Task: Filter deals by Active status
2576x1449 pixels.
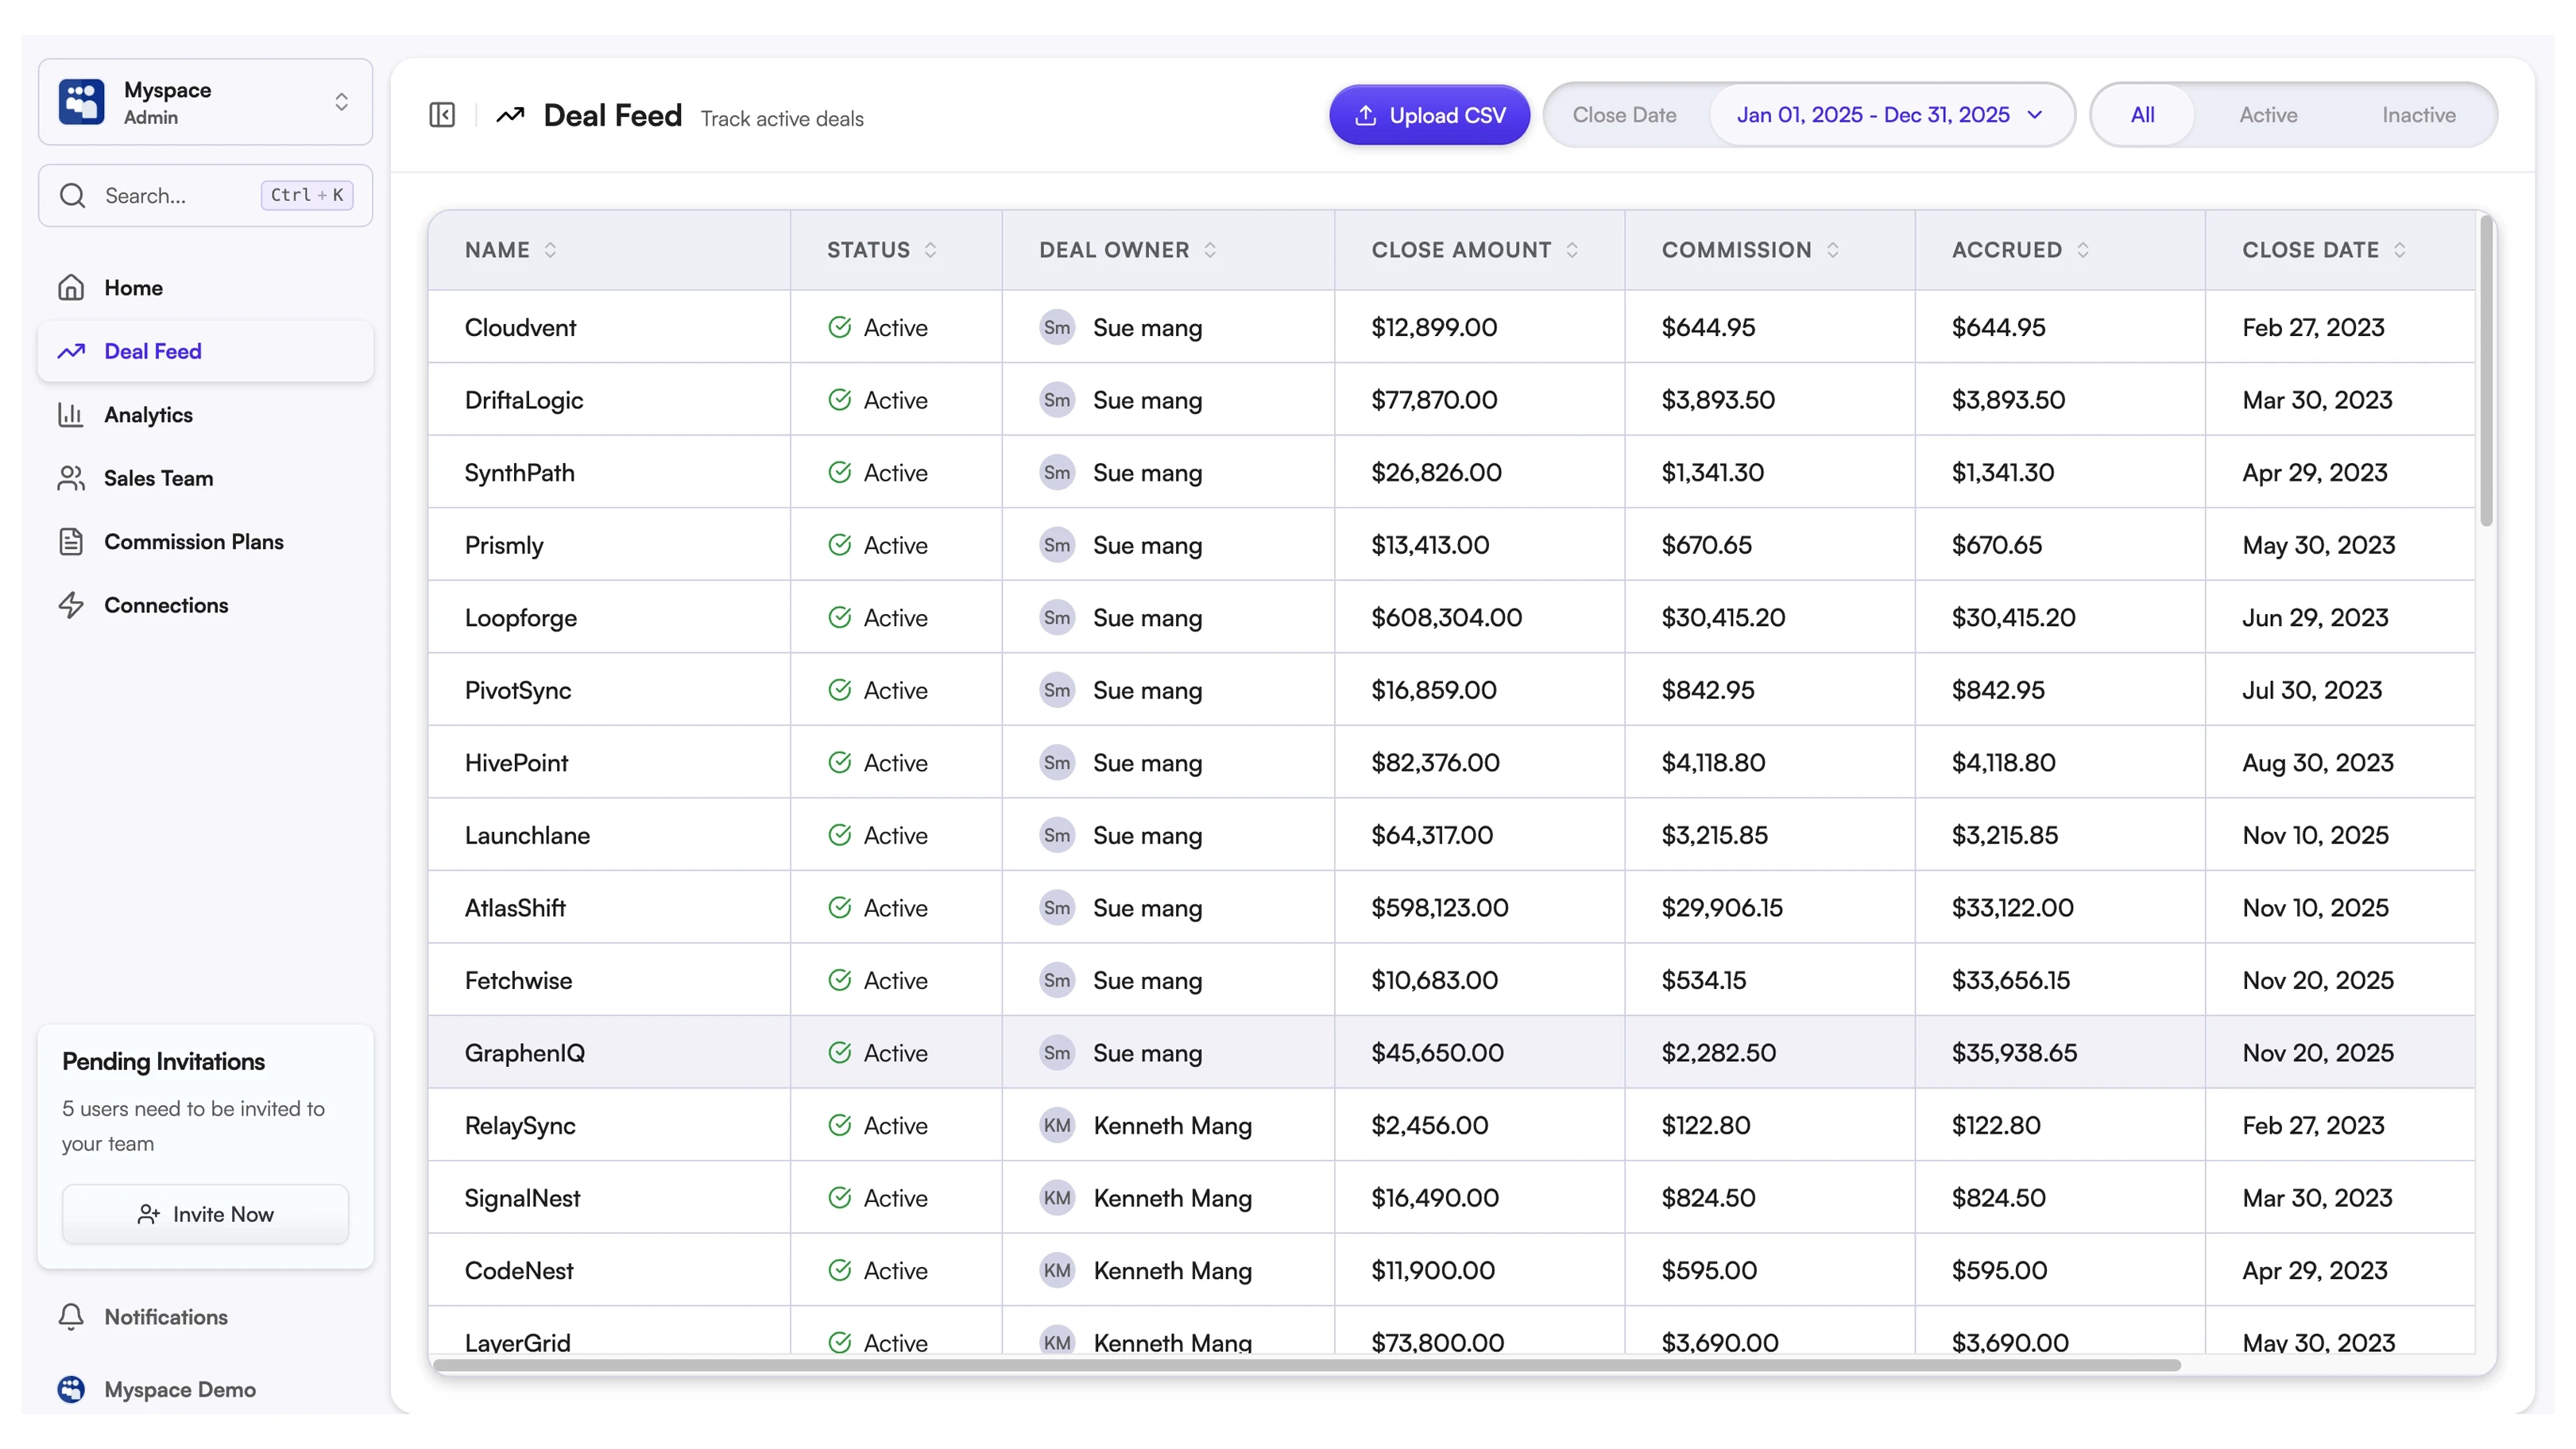Action: tap(2267, 115)
